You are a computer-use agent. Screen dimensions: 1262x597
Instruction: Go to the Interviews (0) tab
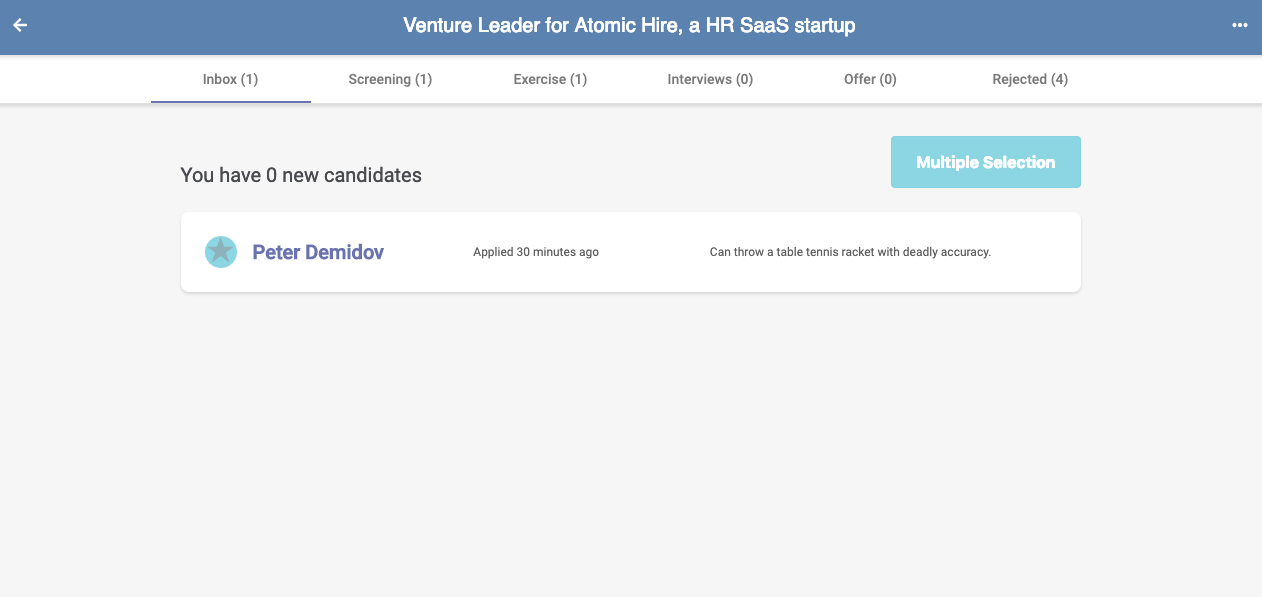click(x=710, y=79)
